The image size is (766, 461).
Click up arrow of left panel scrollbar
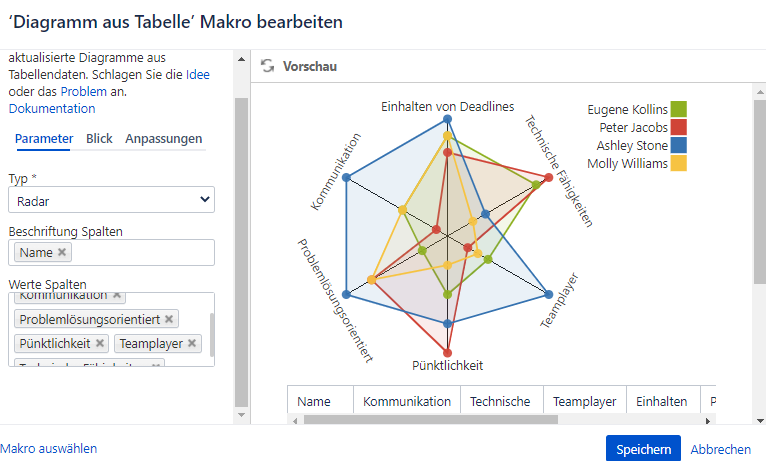(x=241, y=59)
